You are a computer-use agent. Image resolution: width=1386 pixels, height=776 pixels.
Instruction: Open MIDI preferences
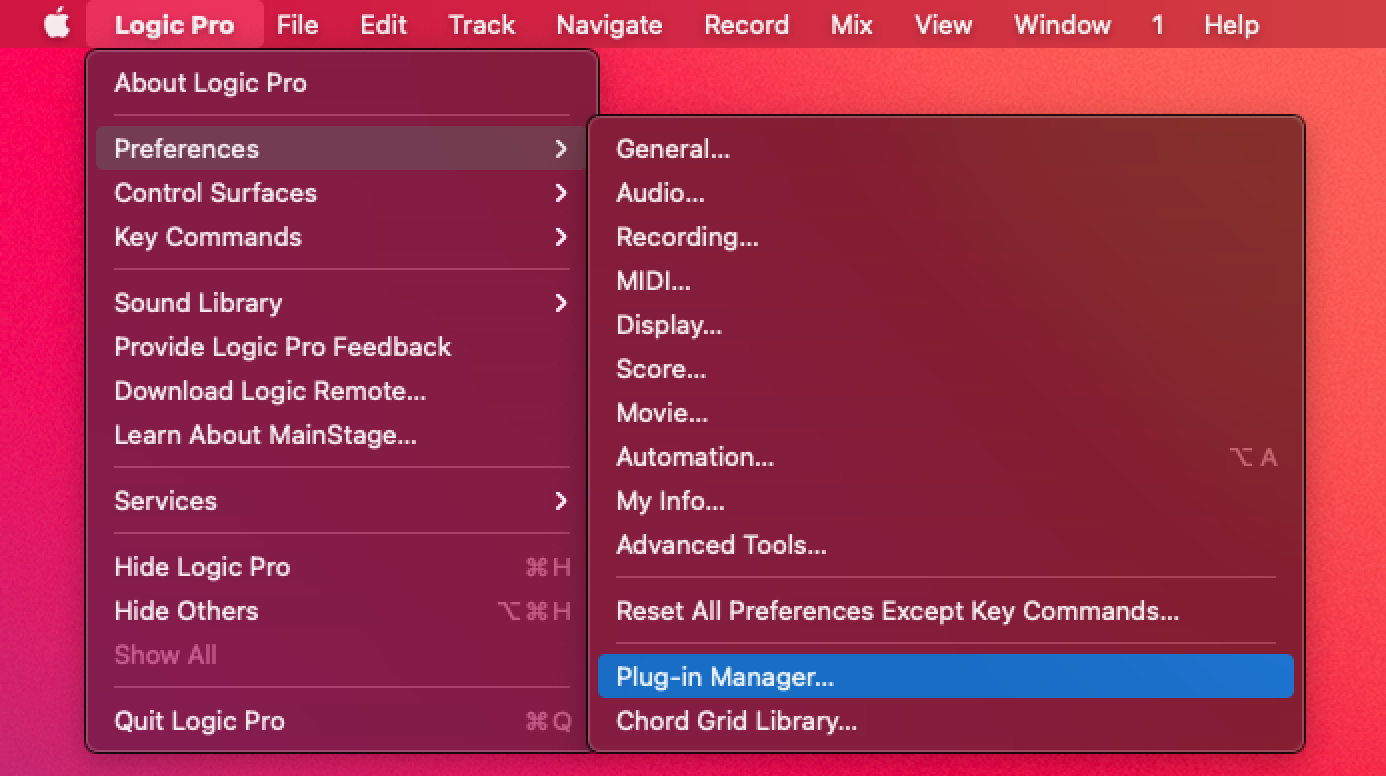(946, 281)
